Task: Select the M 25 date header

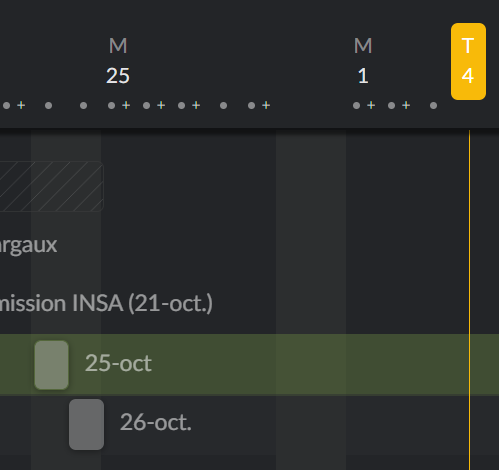Action: pyautogui.click(x=118, y=61)
